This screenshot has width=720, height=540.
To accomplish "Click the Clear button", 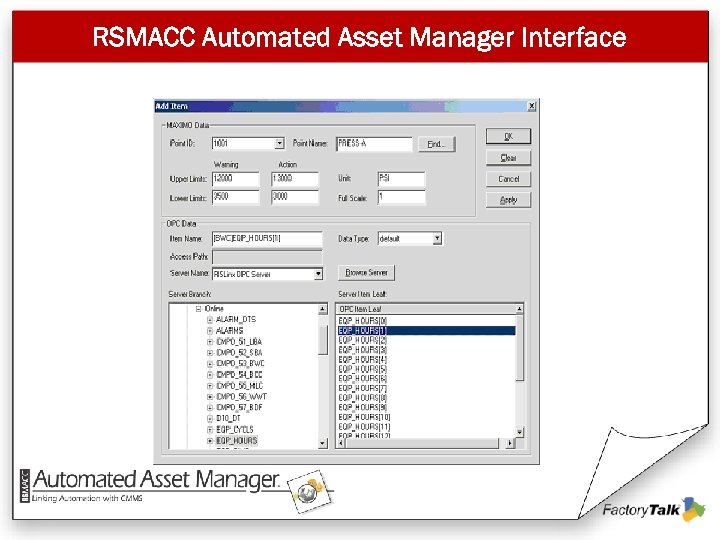I will 508,158.
